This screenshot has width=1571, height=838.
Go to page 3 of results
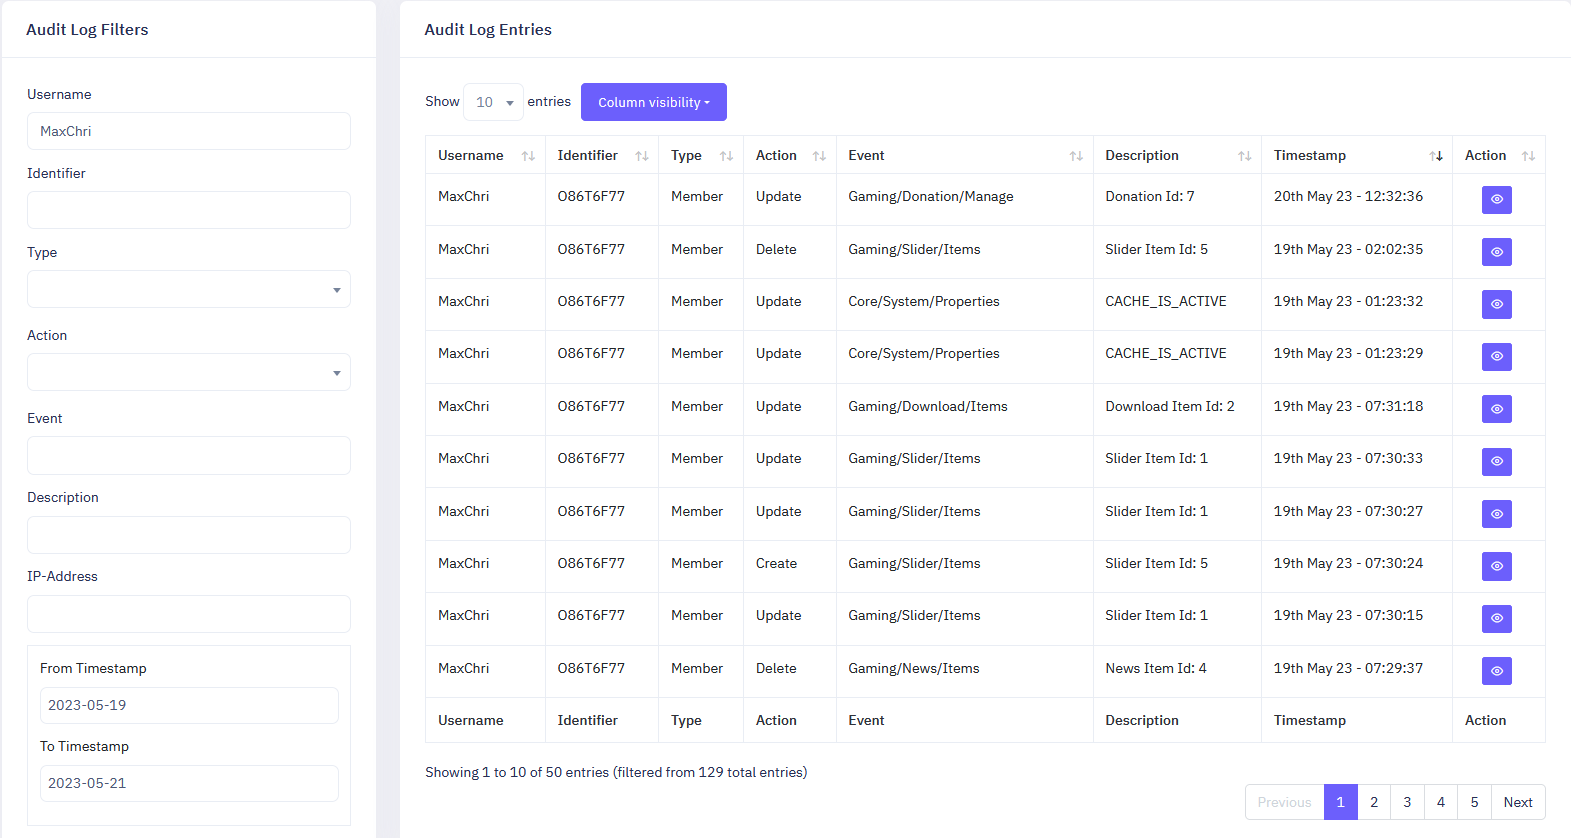[1407, 802]
